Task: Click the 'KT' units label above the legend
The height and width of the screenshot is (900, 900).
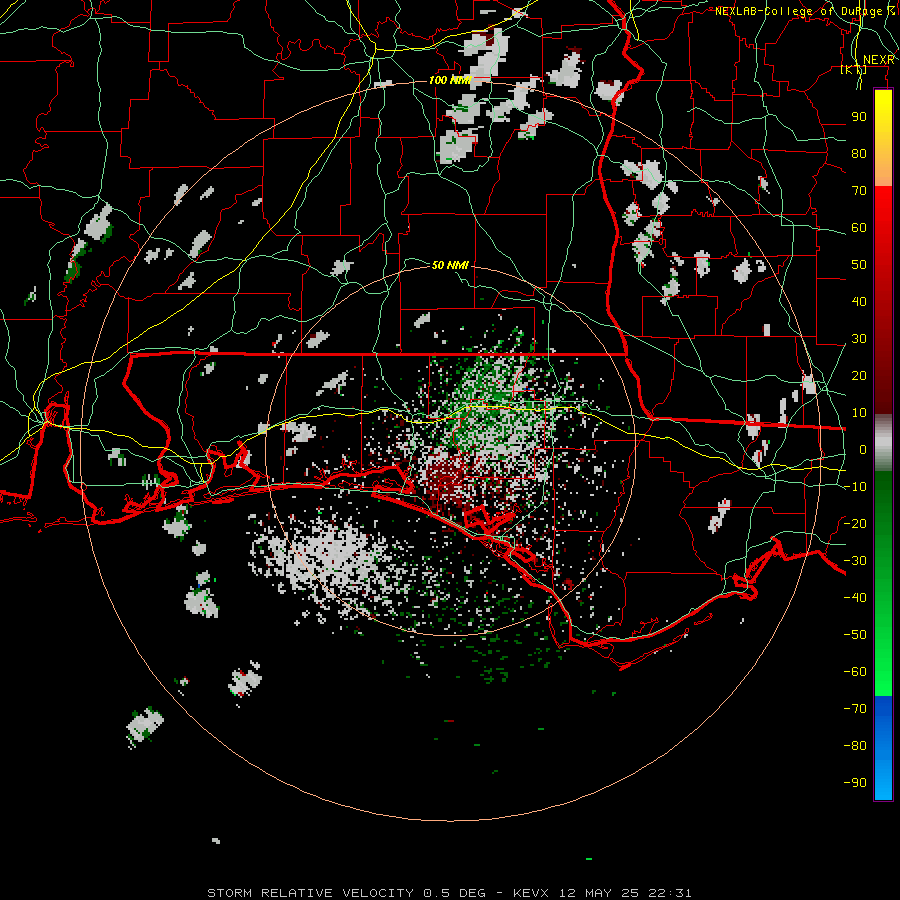Action: (854, 70)
